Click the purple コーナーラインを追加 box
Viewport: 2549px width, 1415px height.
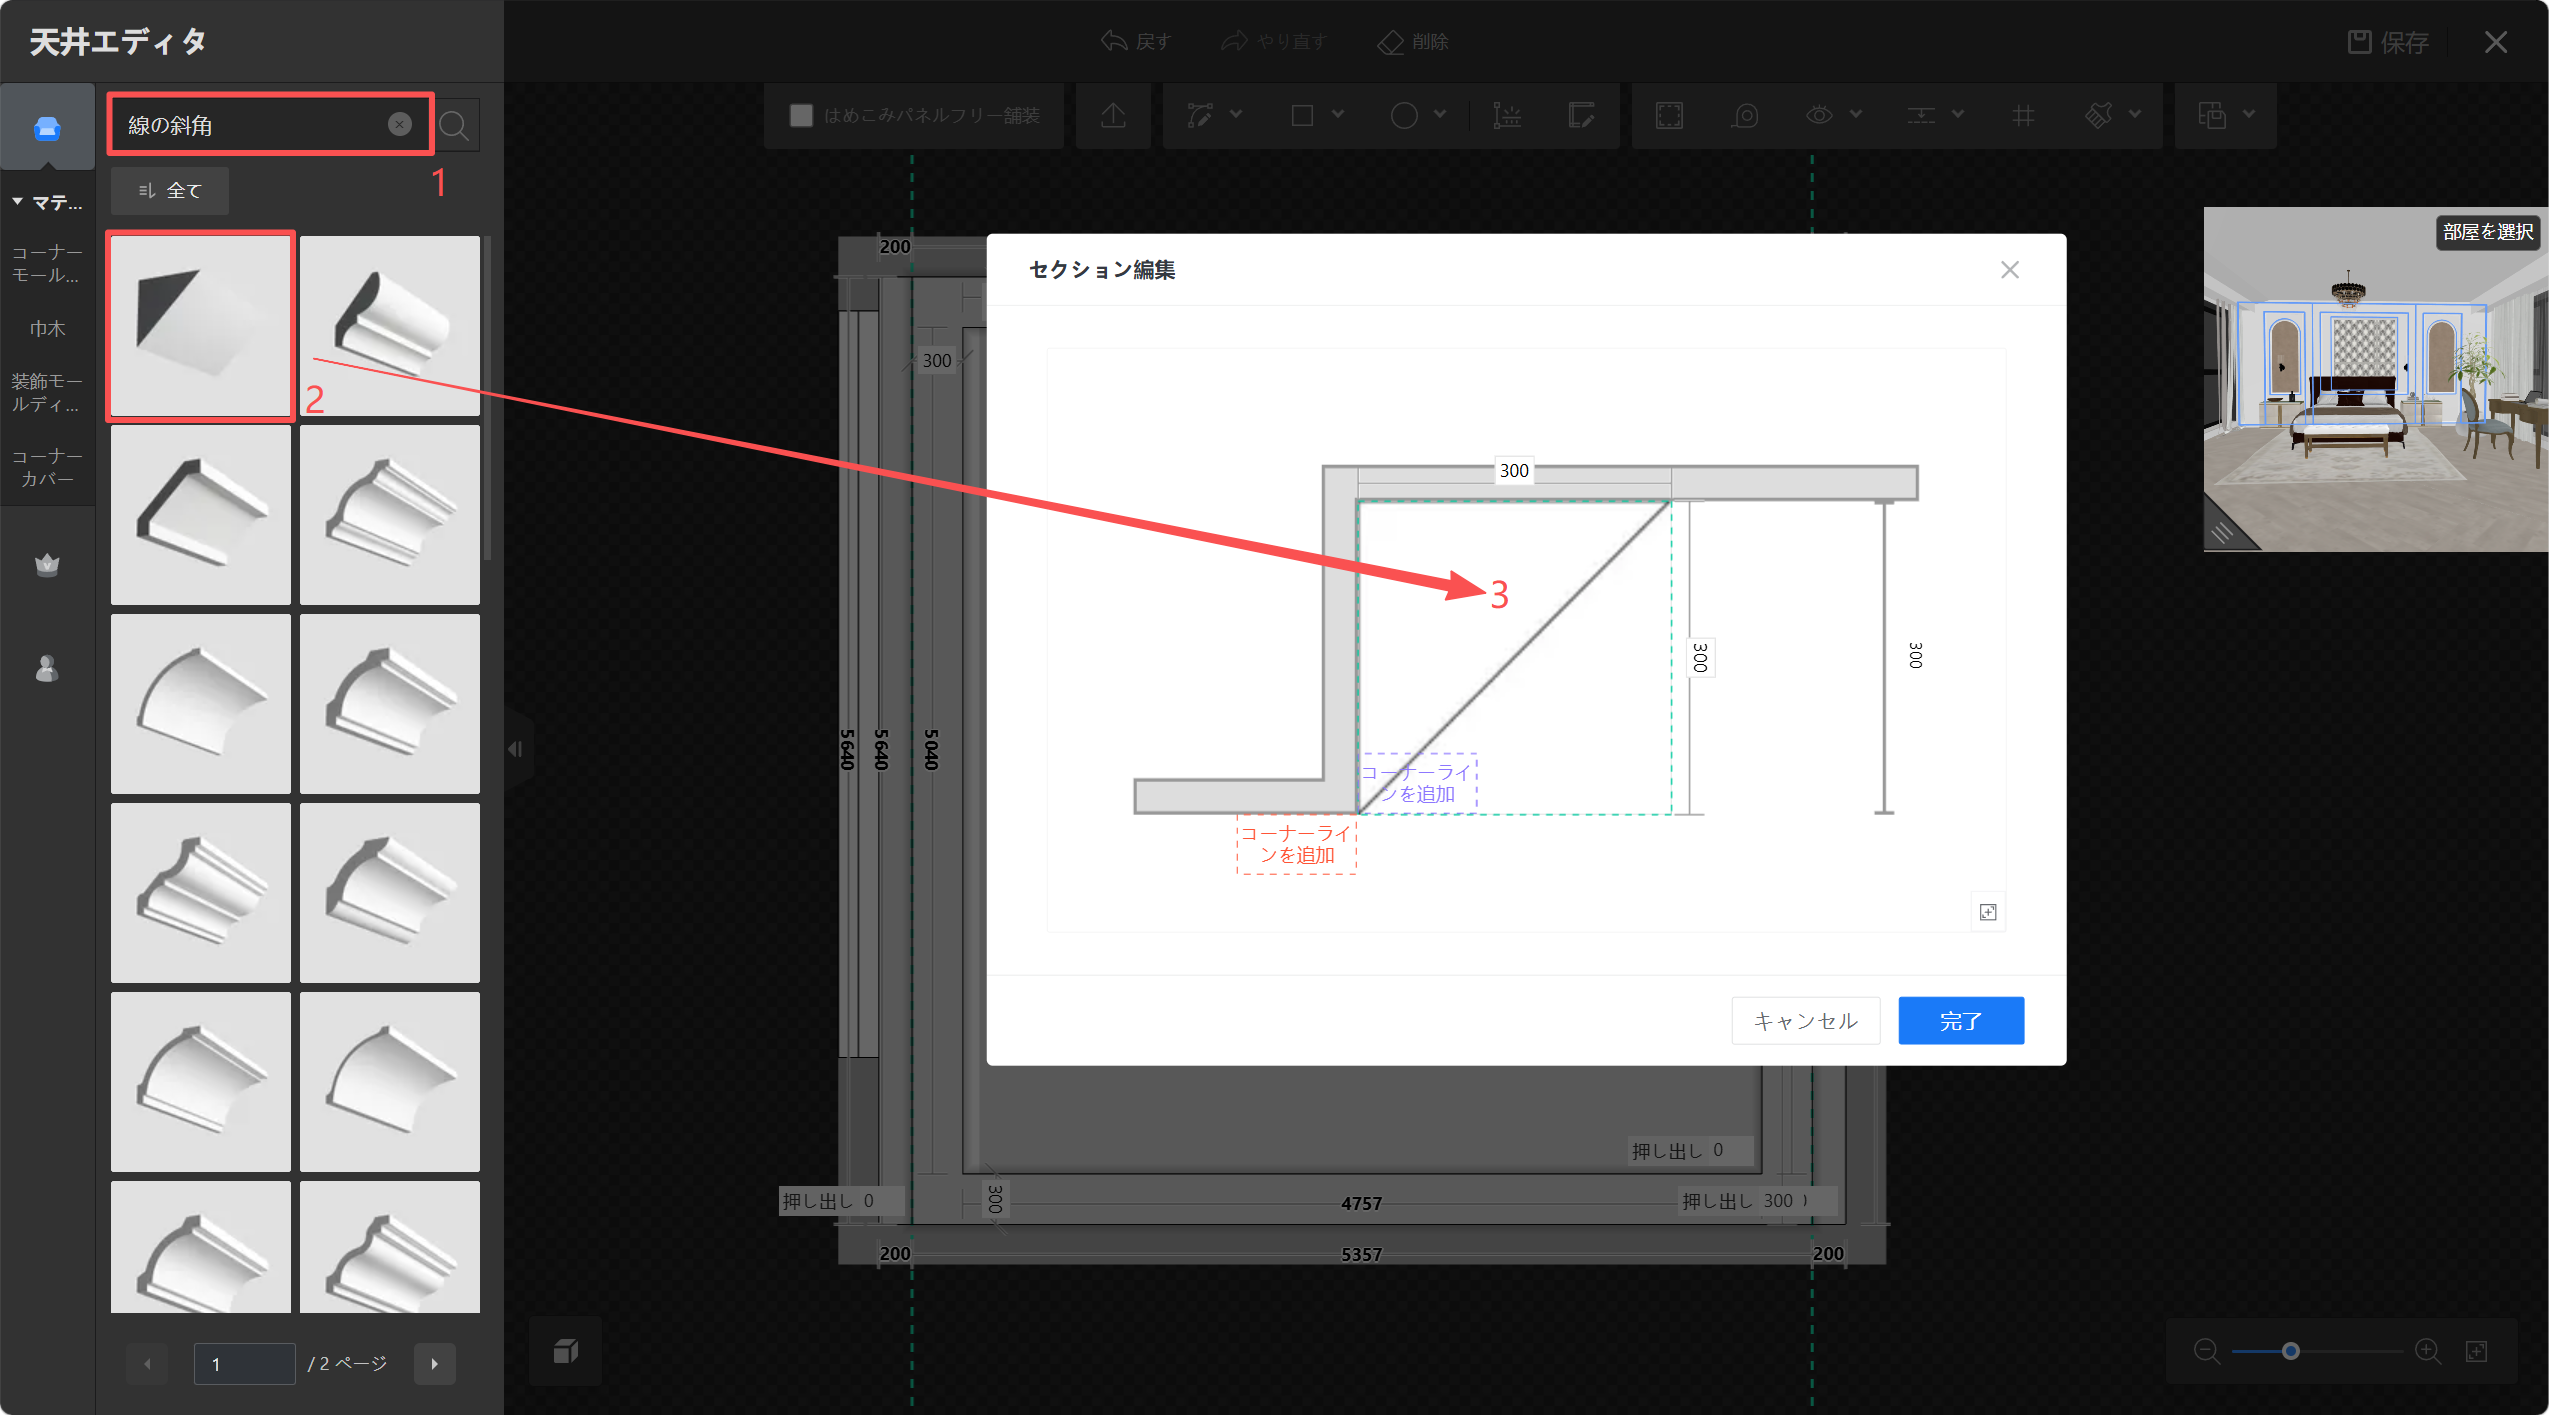tap(1418, 783)
